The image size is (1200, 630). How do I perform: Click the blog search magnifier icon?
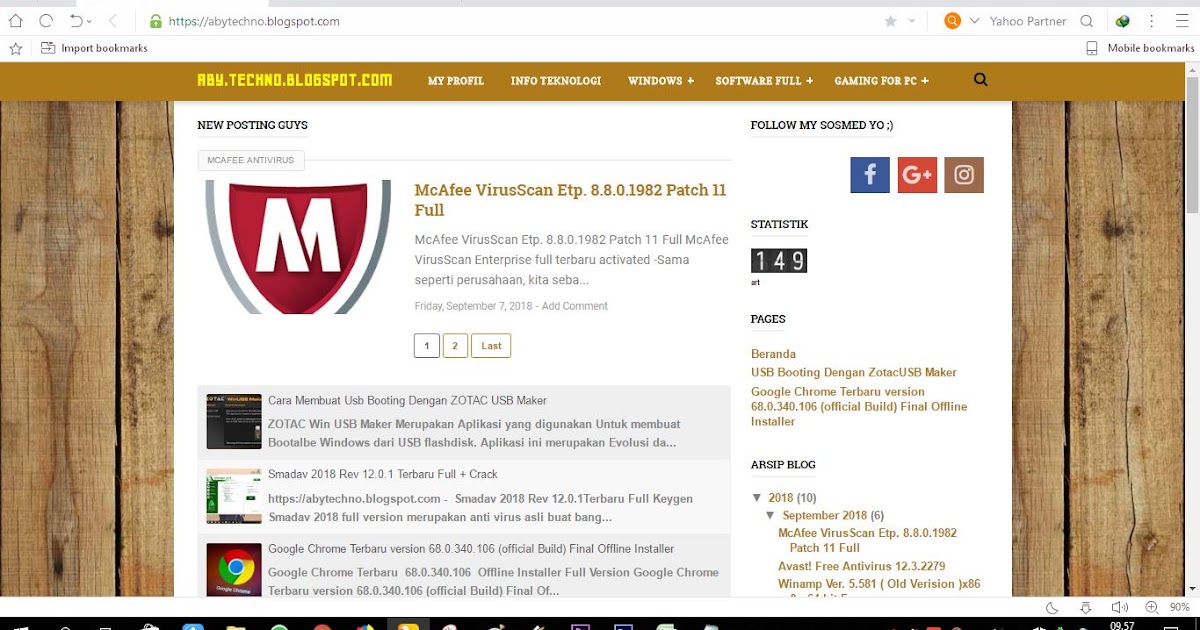pos(980,80)
